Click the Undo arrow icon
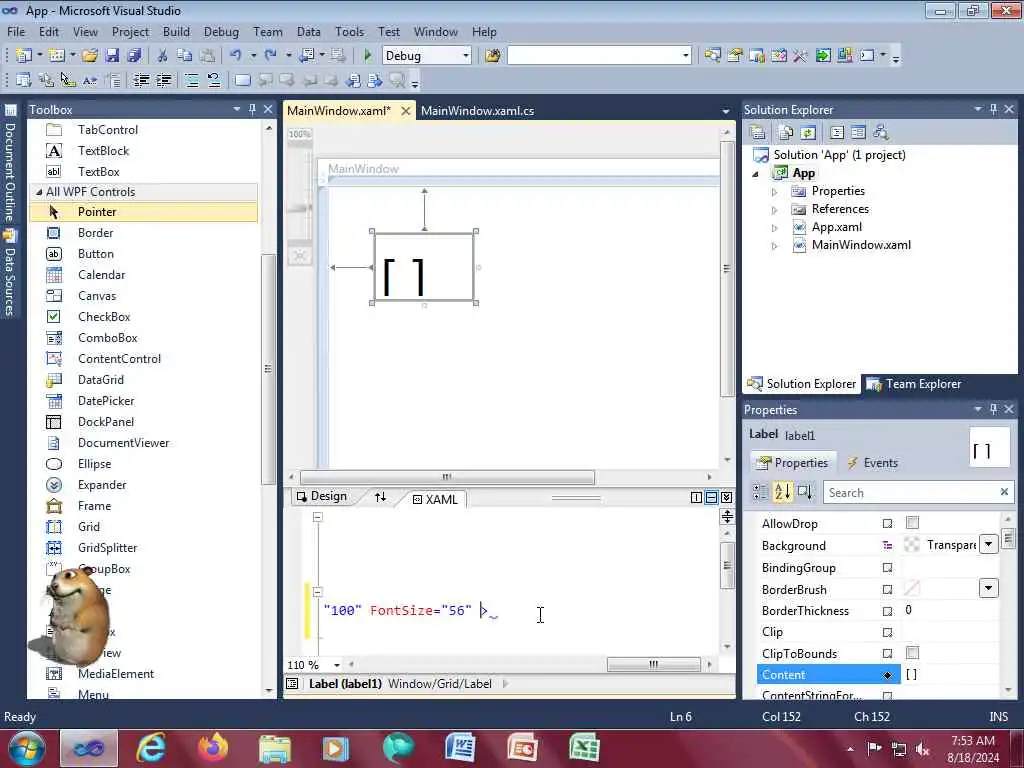Image resolution: width=1024 pixels, height=768 pixels. click(x=236, y=56)
